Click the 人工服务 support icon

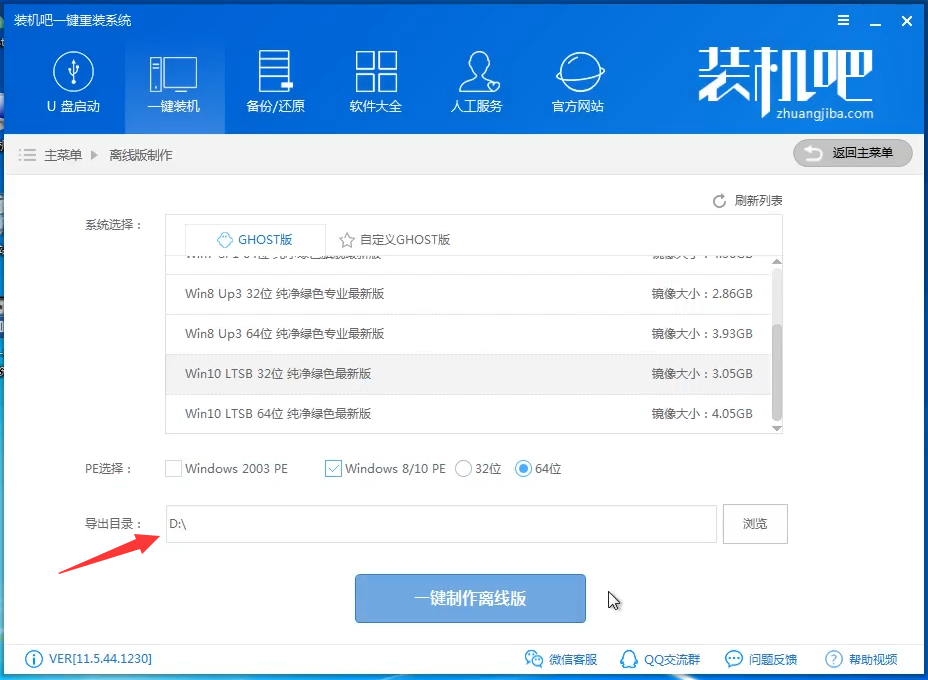(x=476, y=72)
